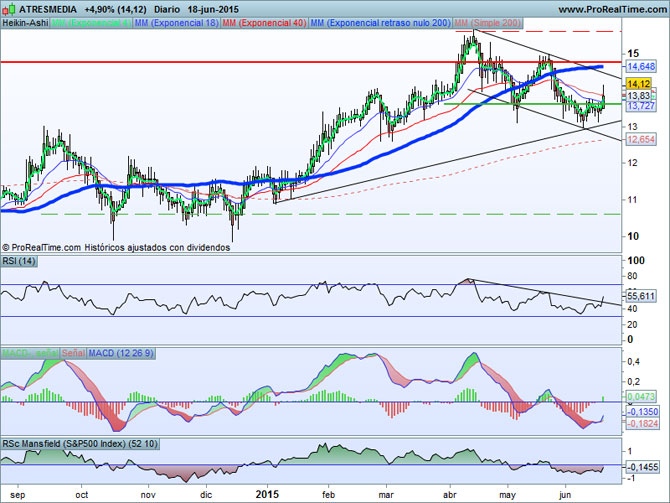
Task: Click the 2015 label on time axis
Action: click(267, 494)
